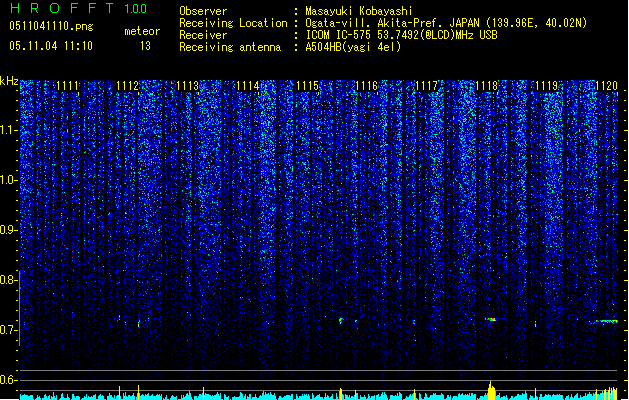Click the 1113 time marker
Screen dimensions: 629x400
pos(187,86)
